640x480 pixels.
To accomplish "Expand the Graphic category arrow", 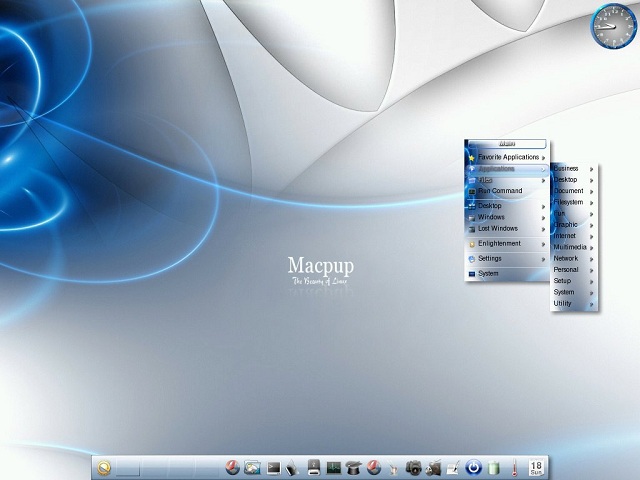I will [x=591, y=225].
